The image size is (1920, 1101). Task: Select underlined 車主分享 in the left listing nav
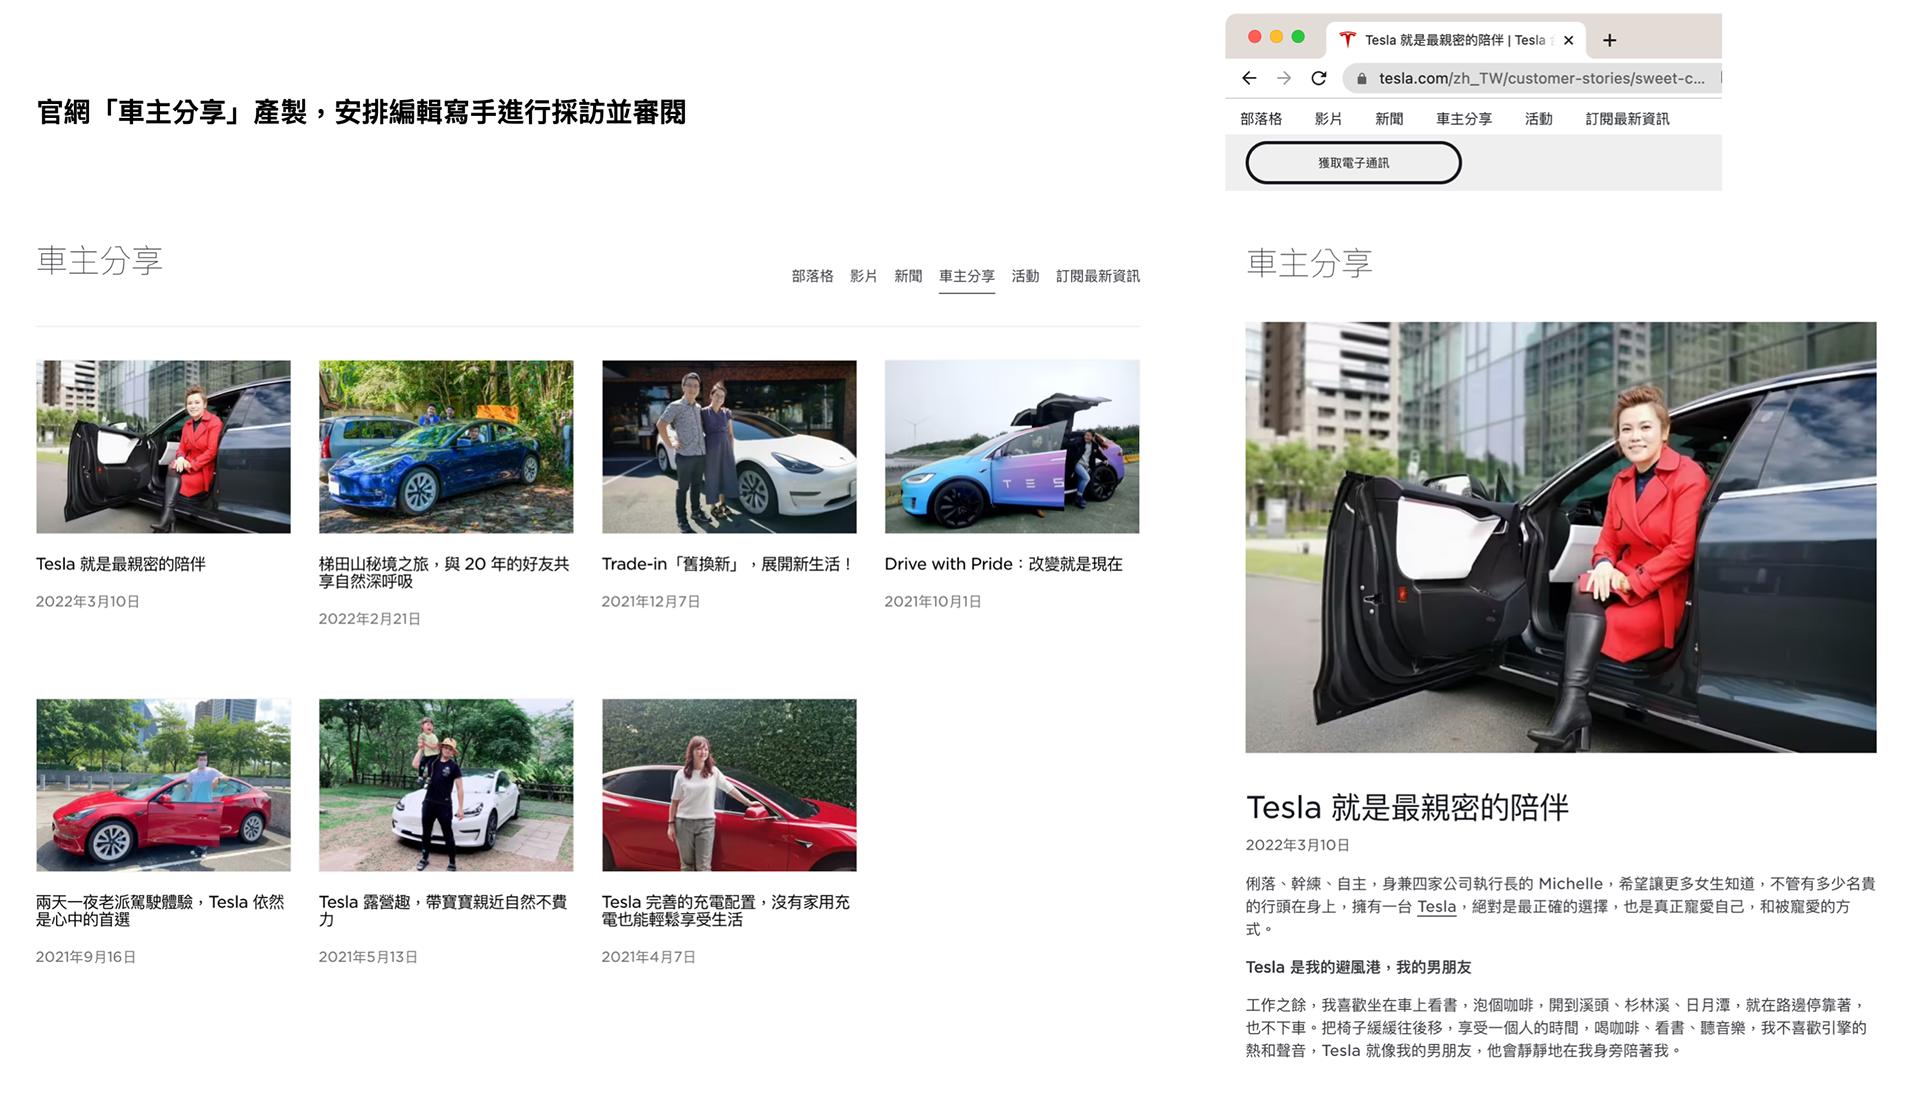(x=967, y=276)
